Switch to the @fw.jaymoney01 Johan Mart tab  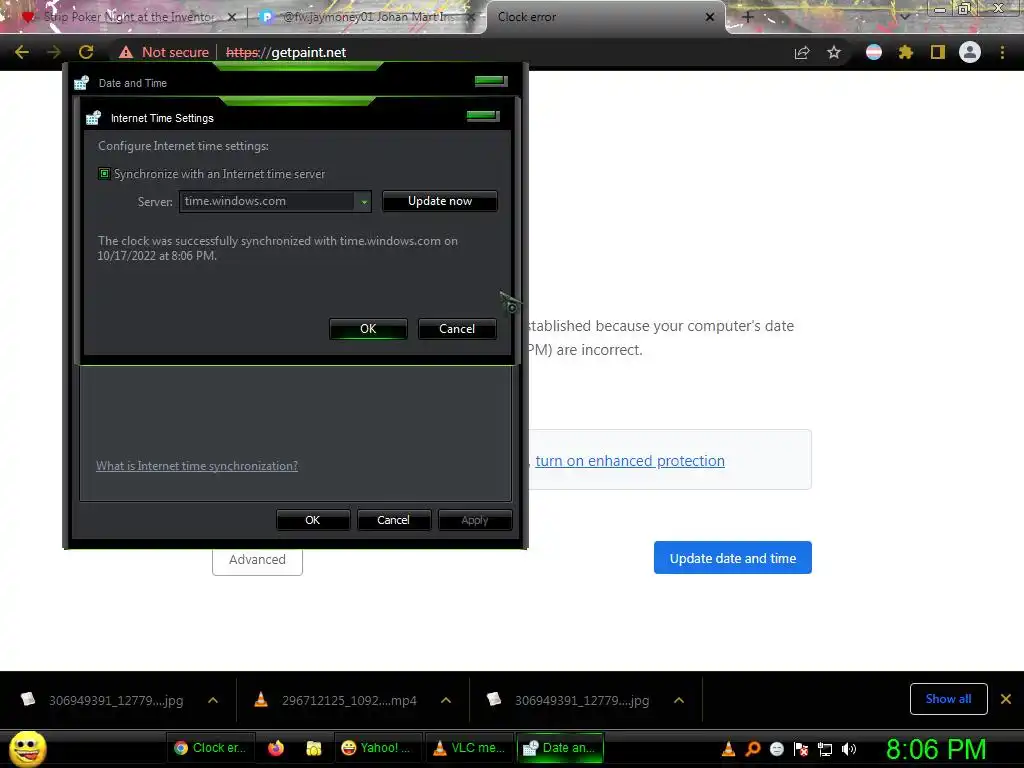coord(366,17)
